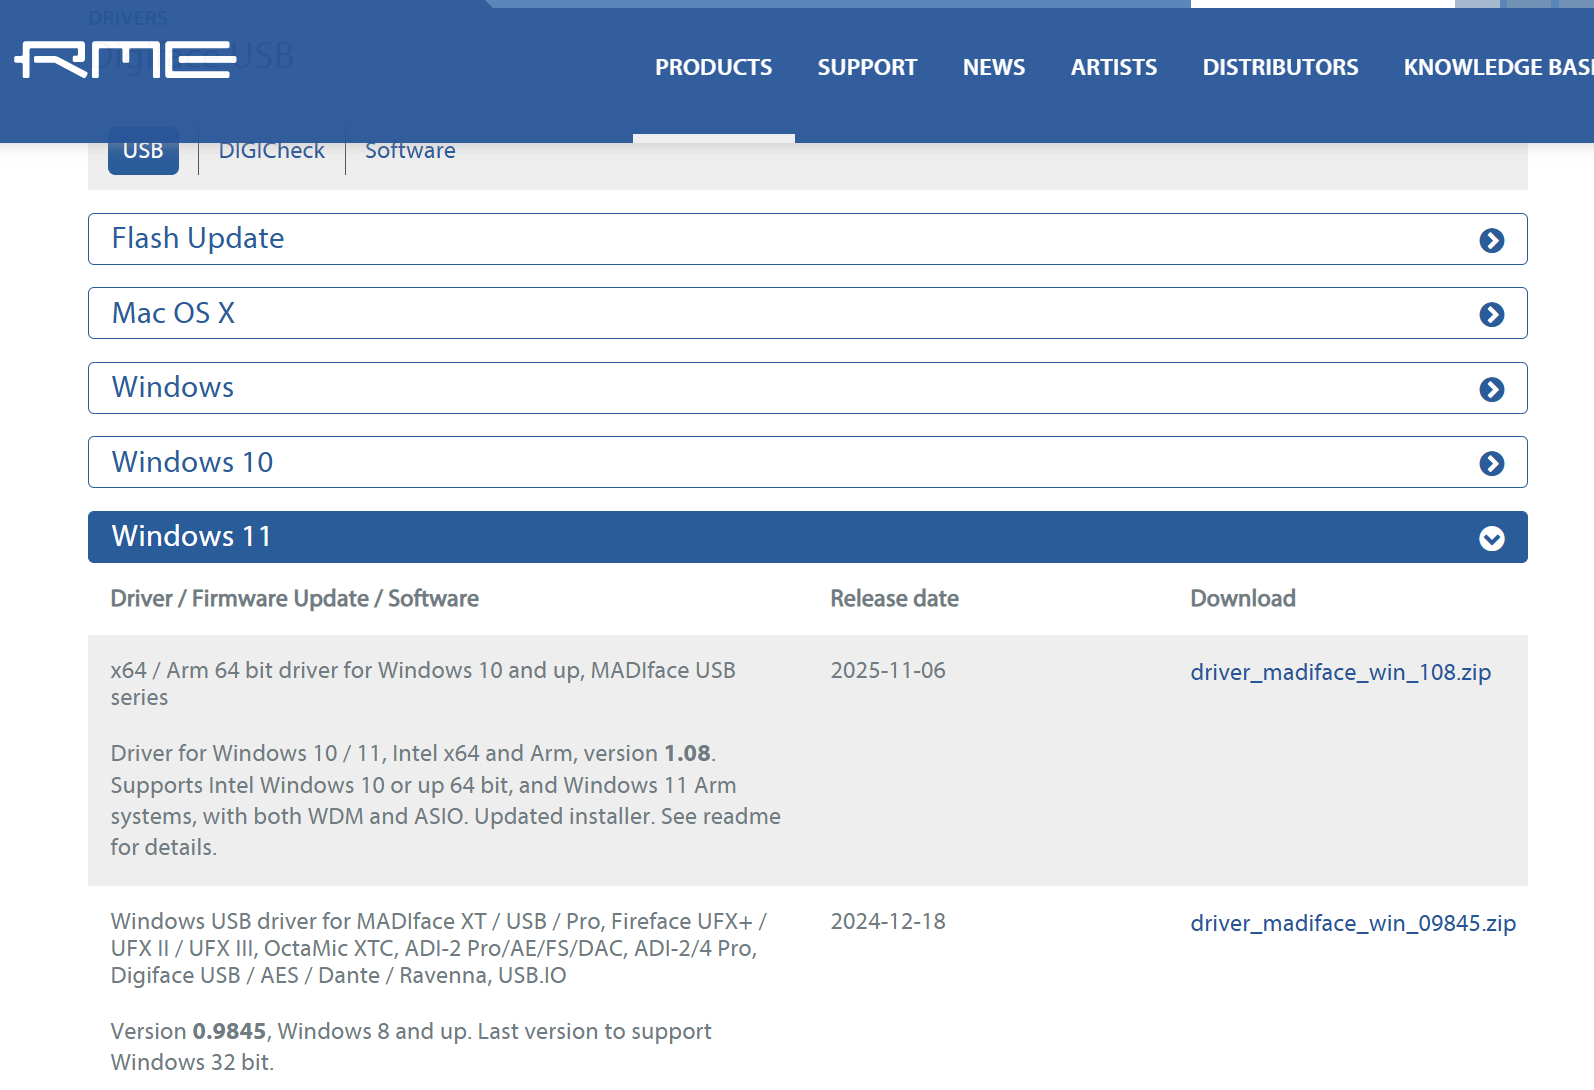Open the Support menu
This screenshot has height=1090, width=1594.
point(867,67)
